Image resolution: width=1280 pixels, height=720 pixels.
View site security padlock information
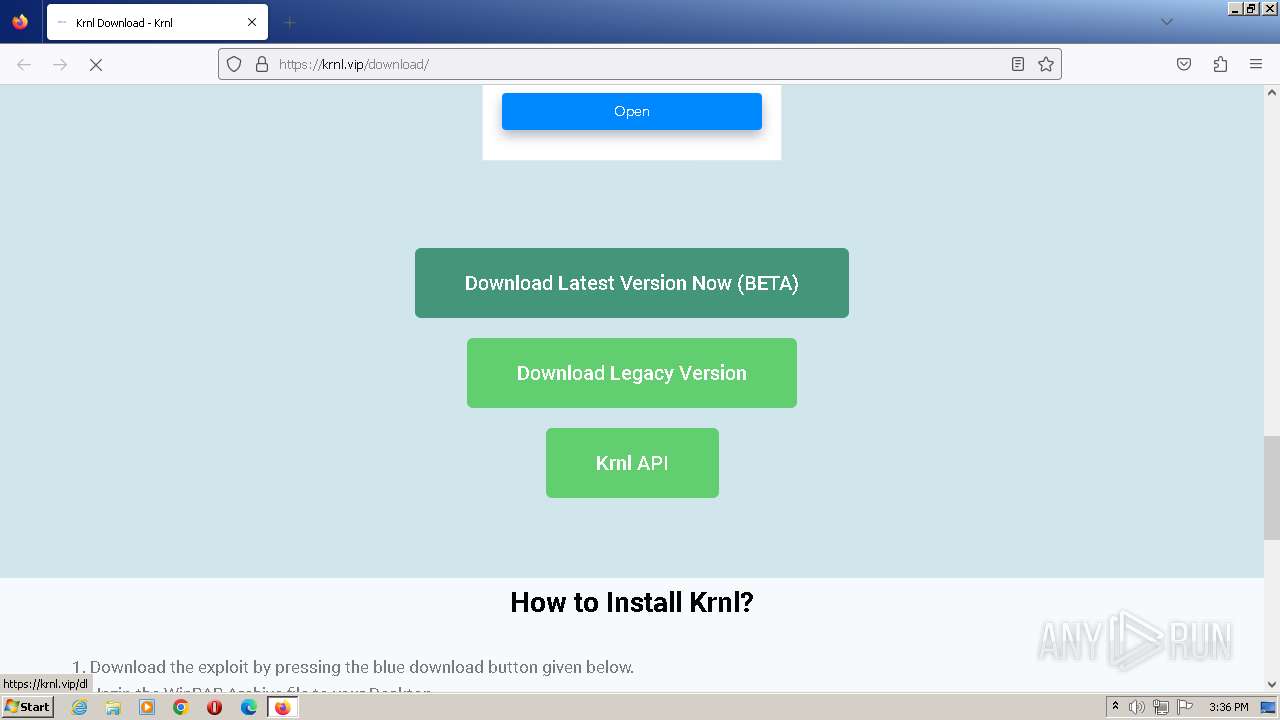(262, 64)
